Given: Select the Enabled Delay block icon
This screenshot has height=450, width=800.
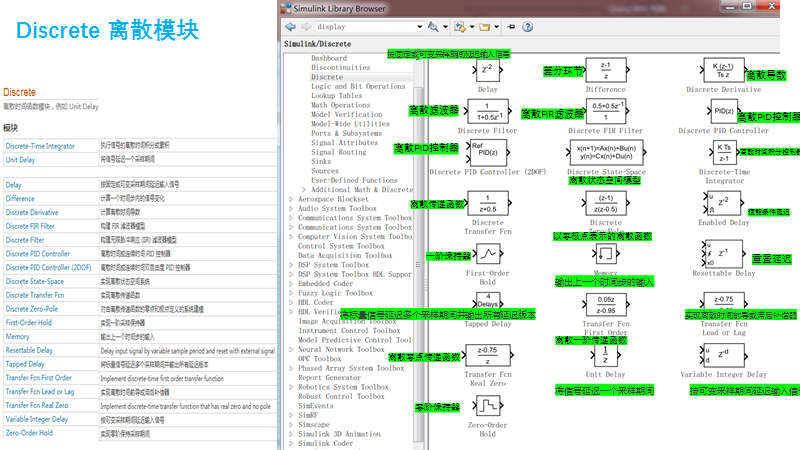Looking at the screenshot, I should pyautogui.click(x=722, y=203).
